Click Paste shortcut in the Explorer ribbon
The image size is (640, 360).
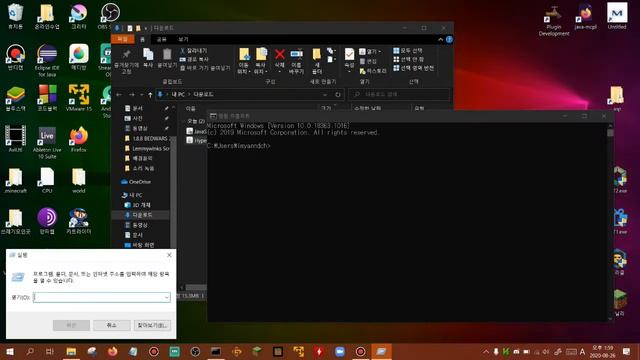[205, 68]
